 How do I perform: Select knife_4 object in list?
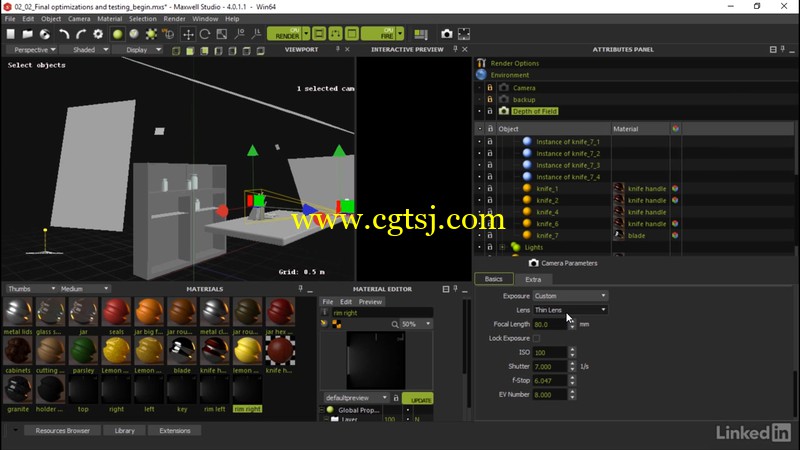[x=547, y=212]
